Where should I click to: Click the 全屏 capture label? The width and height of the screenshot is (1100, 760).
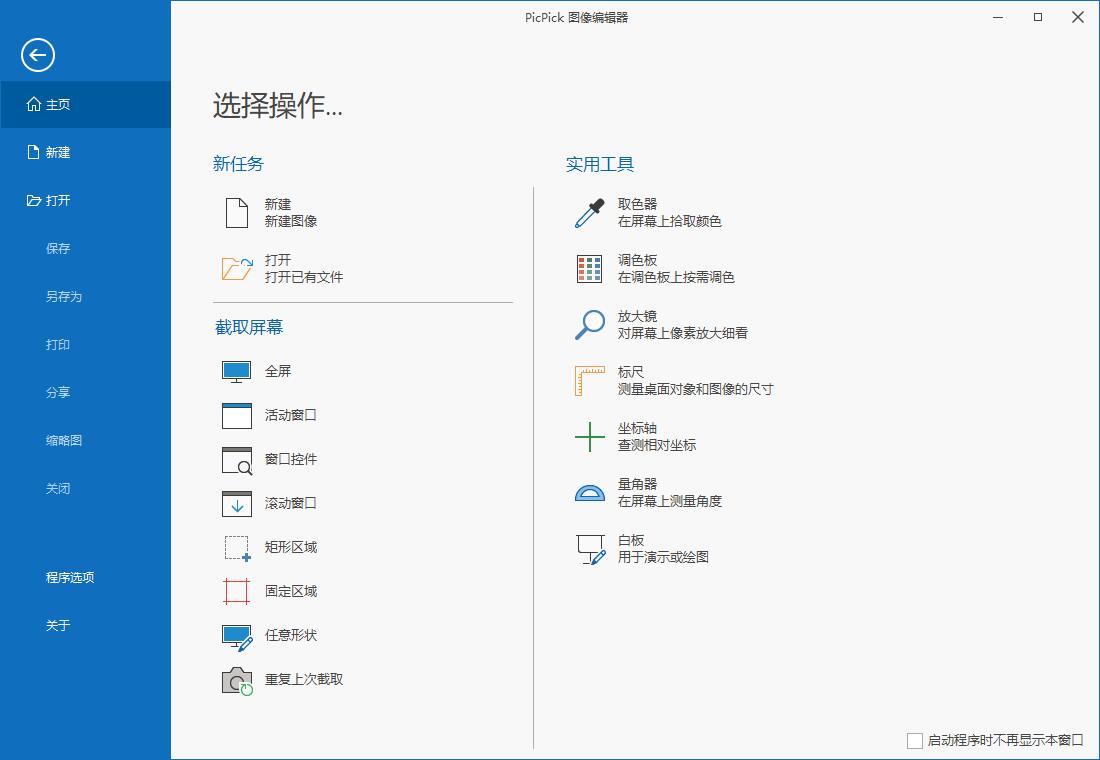[x=278, y=371]
